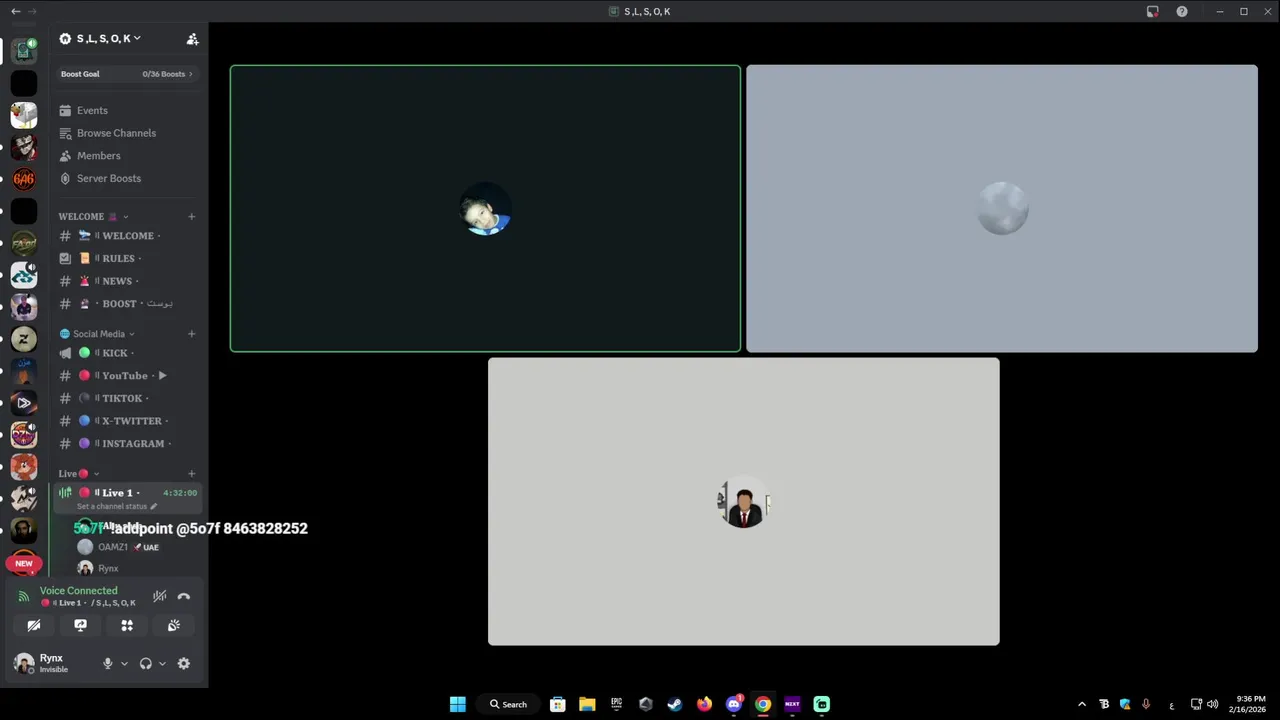Image resolution: width=1280 pixels, height=720 pixels.
Task: Open the Help question mark icon
Action: click(1182, 11)
